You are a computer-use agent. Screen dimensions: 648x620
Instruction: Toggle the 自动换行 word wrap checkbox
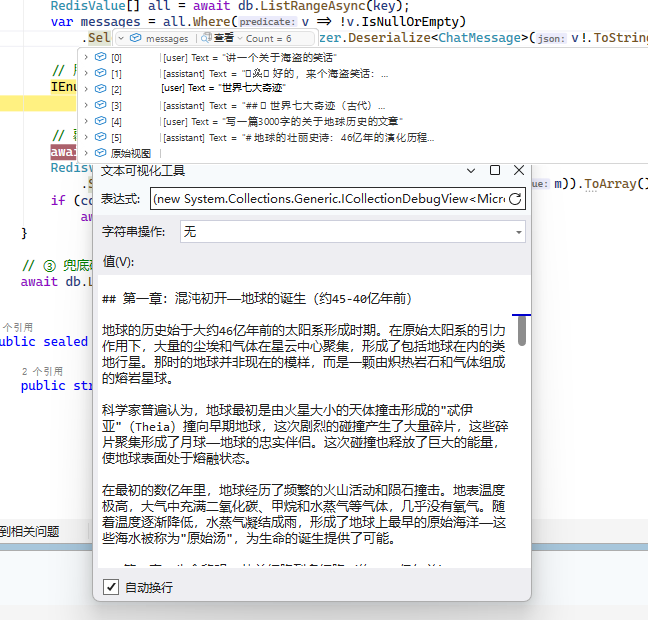pyautogui.click(x=111, y=587)
